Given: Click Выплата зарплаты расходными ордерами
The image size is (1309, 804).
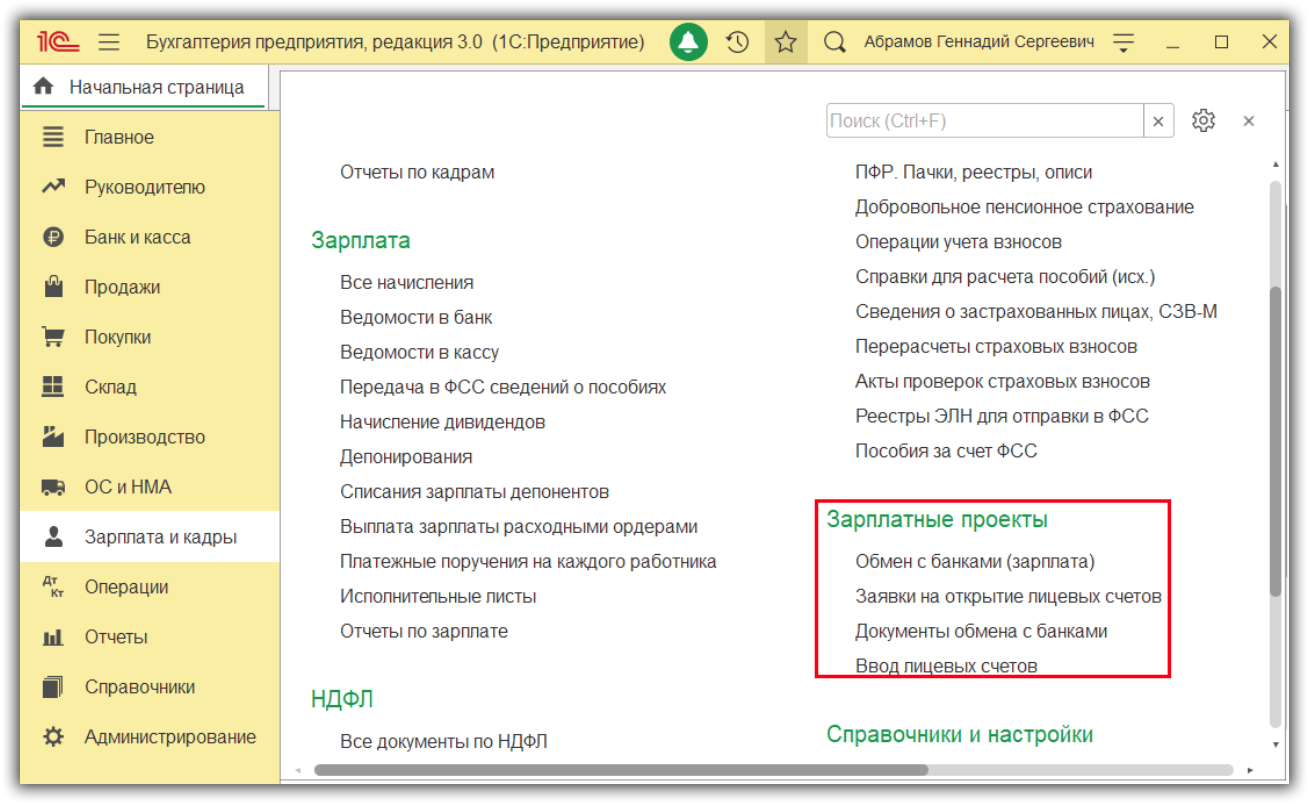Looking at the screenshot, I should coord(519,527).
